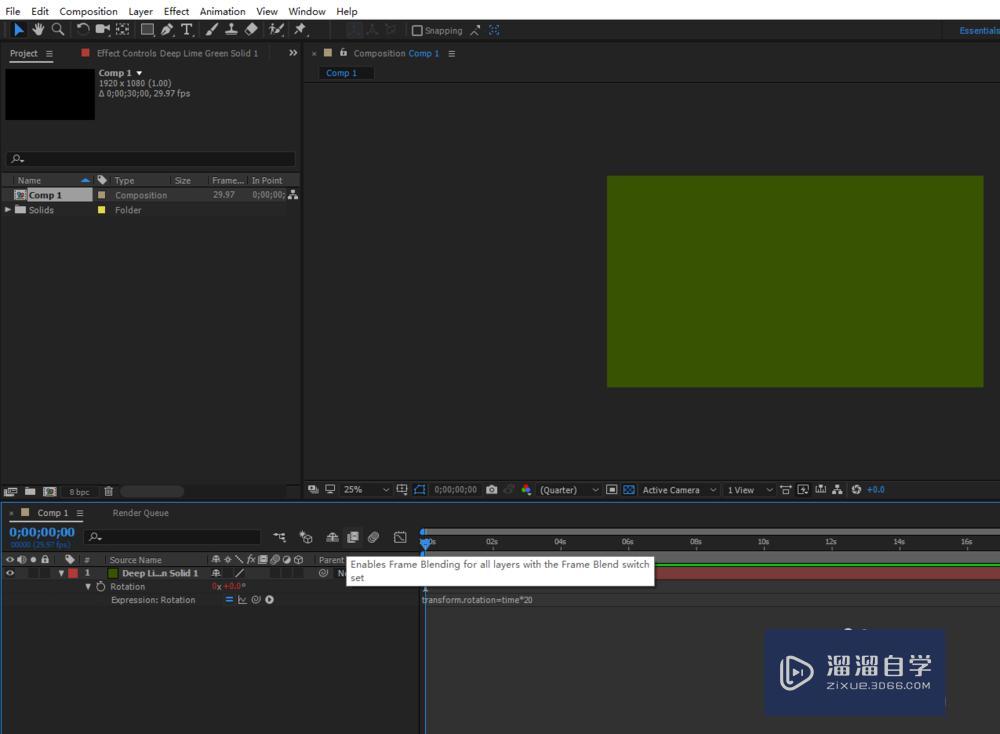Expand the Solids folder
This screenshot has width=1000, height=734.
(x=8, y=210)
